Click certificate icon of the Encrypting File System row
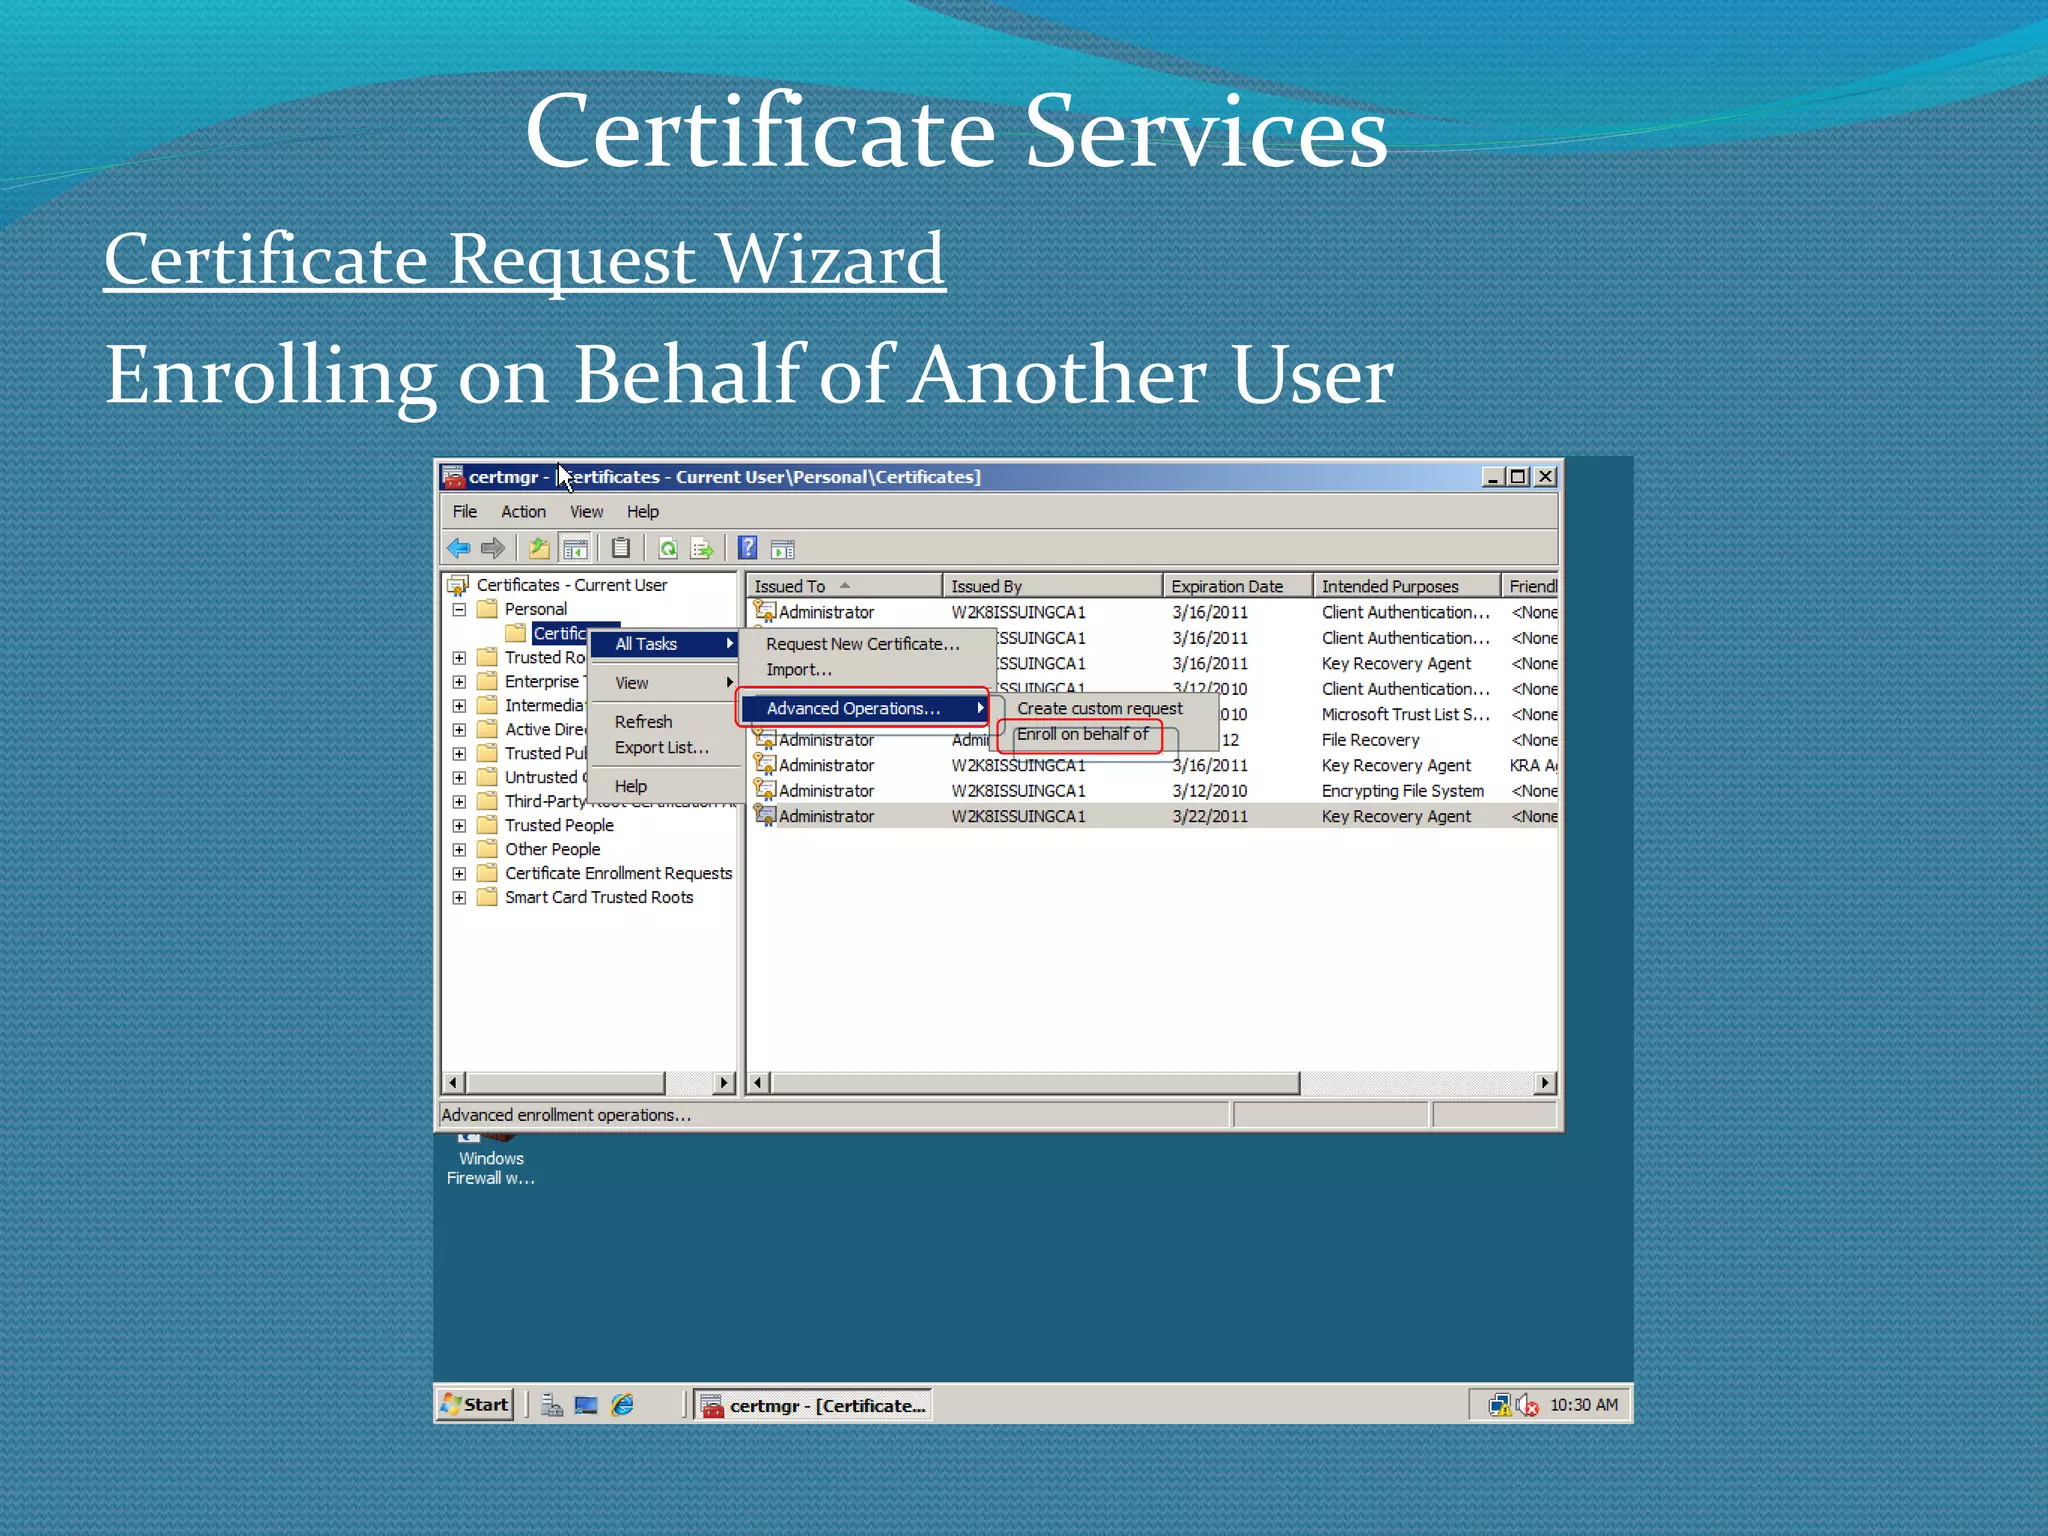Image resolution: width=2048 pixels, height=1536 pixels. [765, 790]
